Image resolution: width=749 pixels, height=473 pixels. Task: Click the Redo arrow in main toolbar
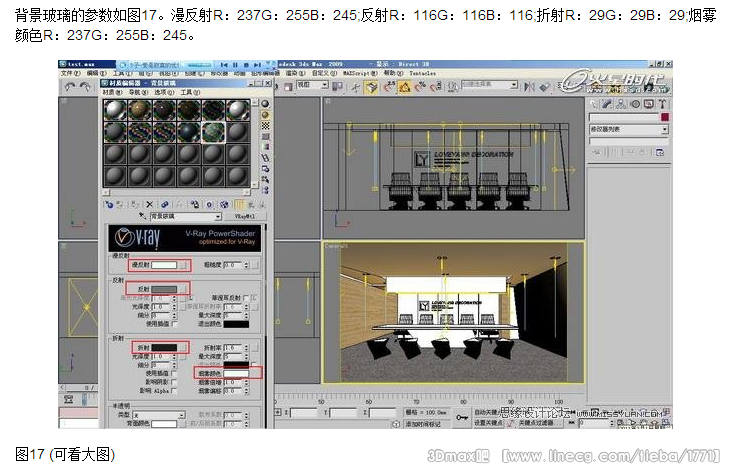pyautogui.click(x=85, y=87)
